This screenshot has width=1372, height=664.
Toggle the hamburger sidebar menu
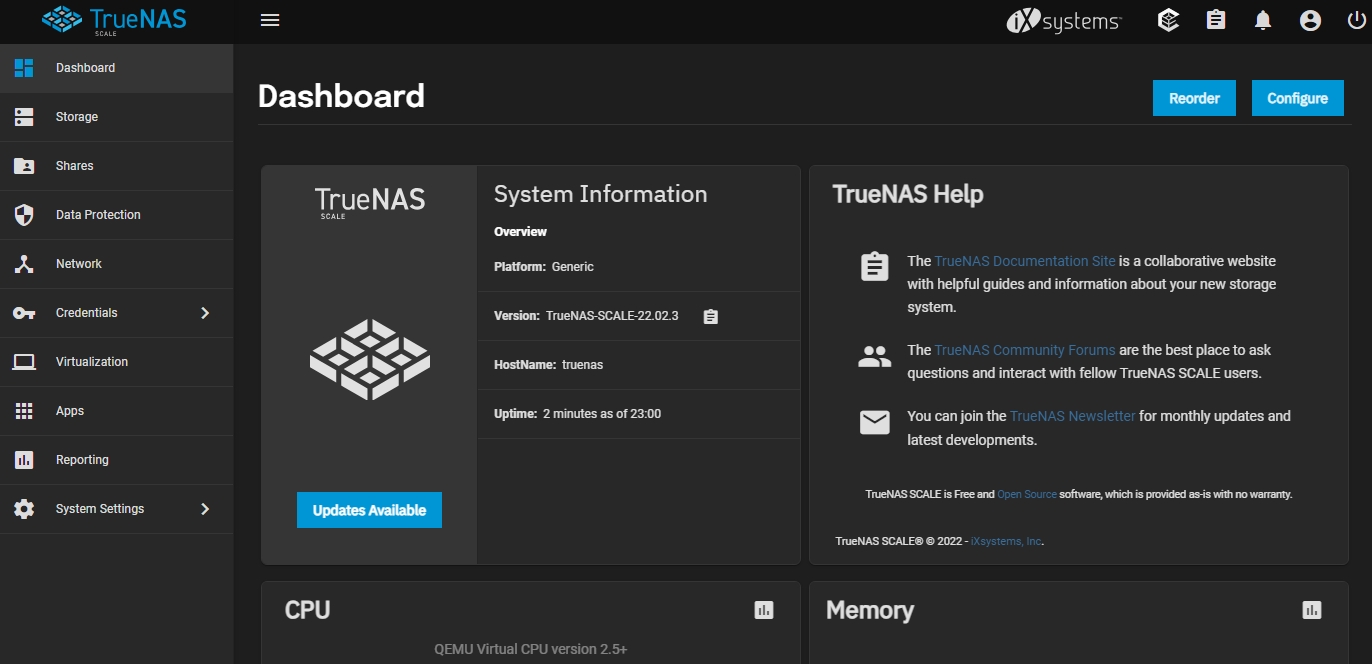(x=269, y=20)
